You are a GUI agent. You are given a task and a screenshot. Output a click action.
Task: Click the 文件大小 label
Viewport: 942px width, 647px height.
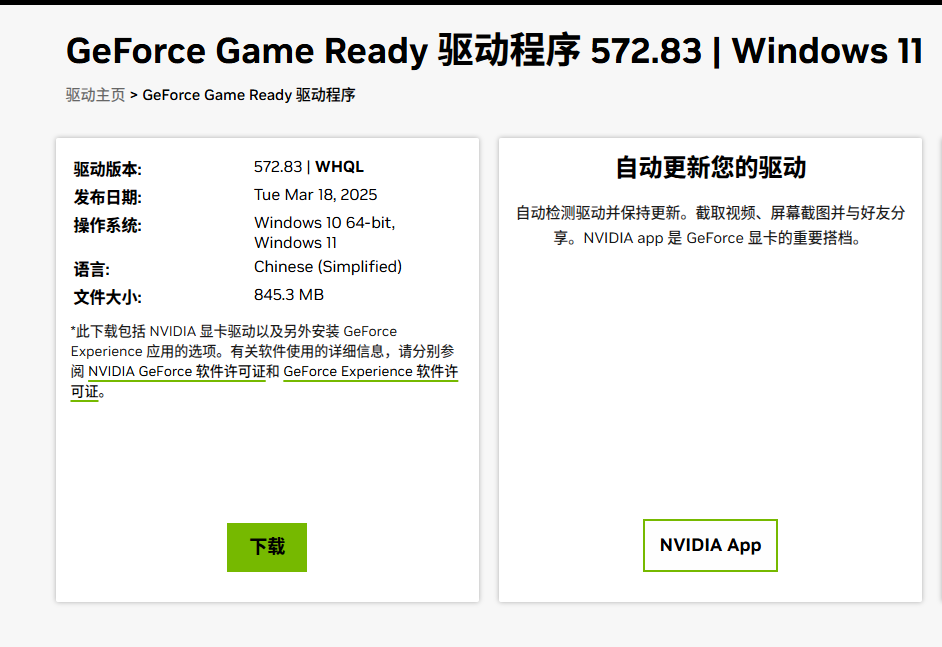click(x=108, y=297)
